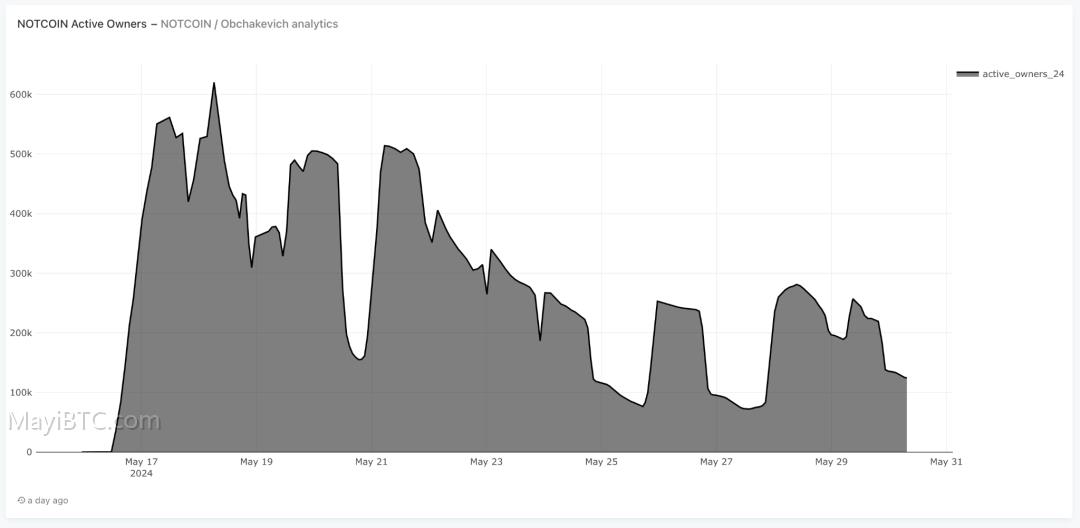Click the 600k y-axis tick label

tap(21, 94)
